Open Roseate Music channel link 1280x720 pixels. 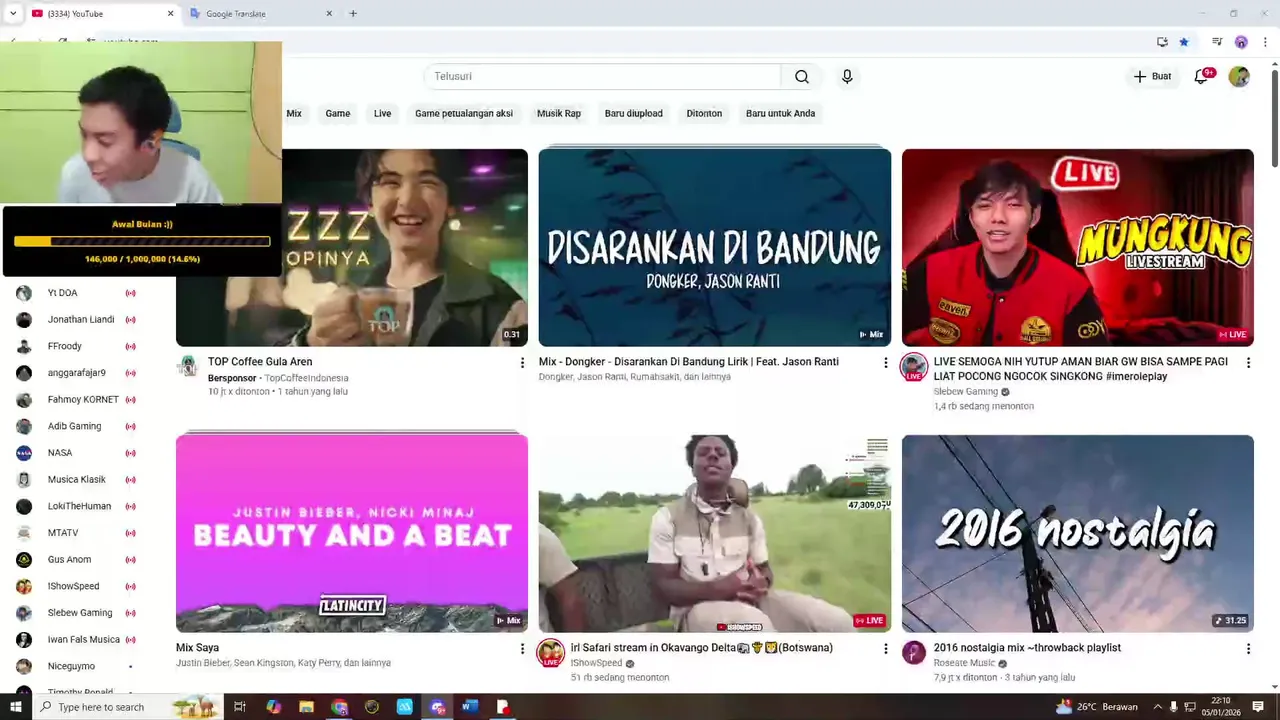click(964, 663)
